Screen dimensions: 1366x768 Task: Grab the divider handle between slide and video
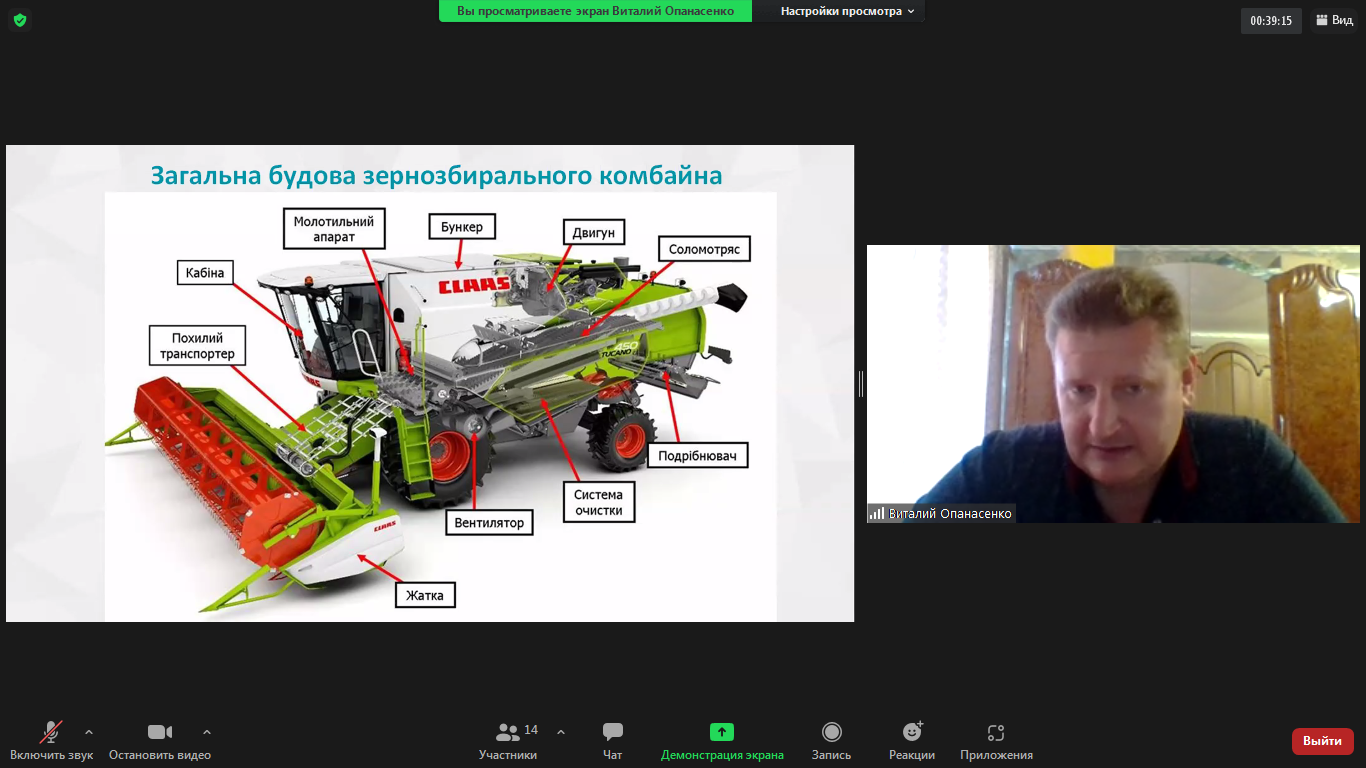click(861, 383)
